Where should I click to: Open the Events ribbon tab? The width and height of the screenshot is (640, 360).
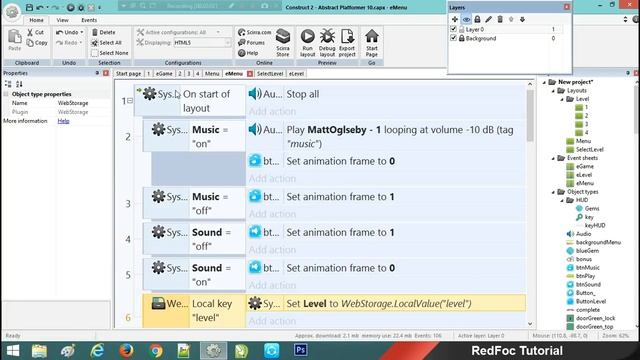(89, 20)
